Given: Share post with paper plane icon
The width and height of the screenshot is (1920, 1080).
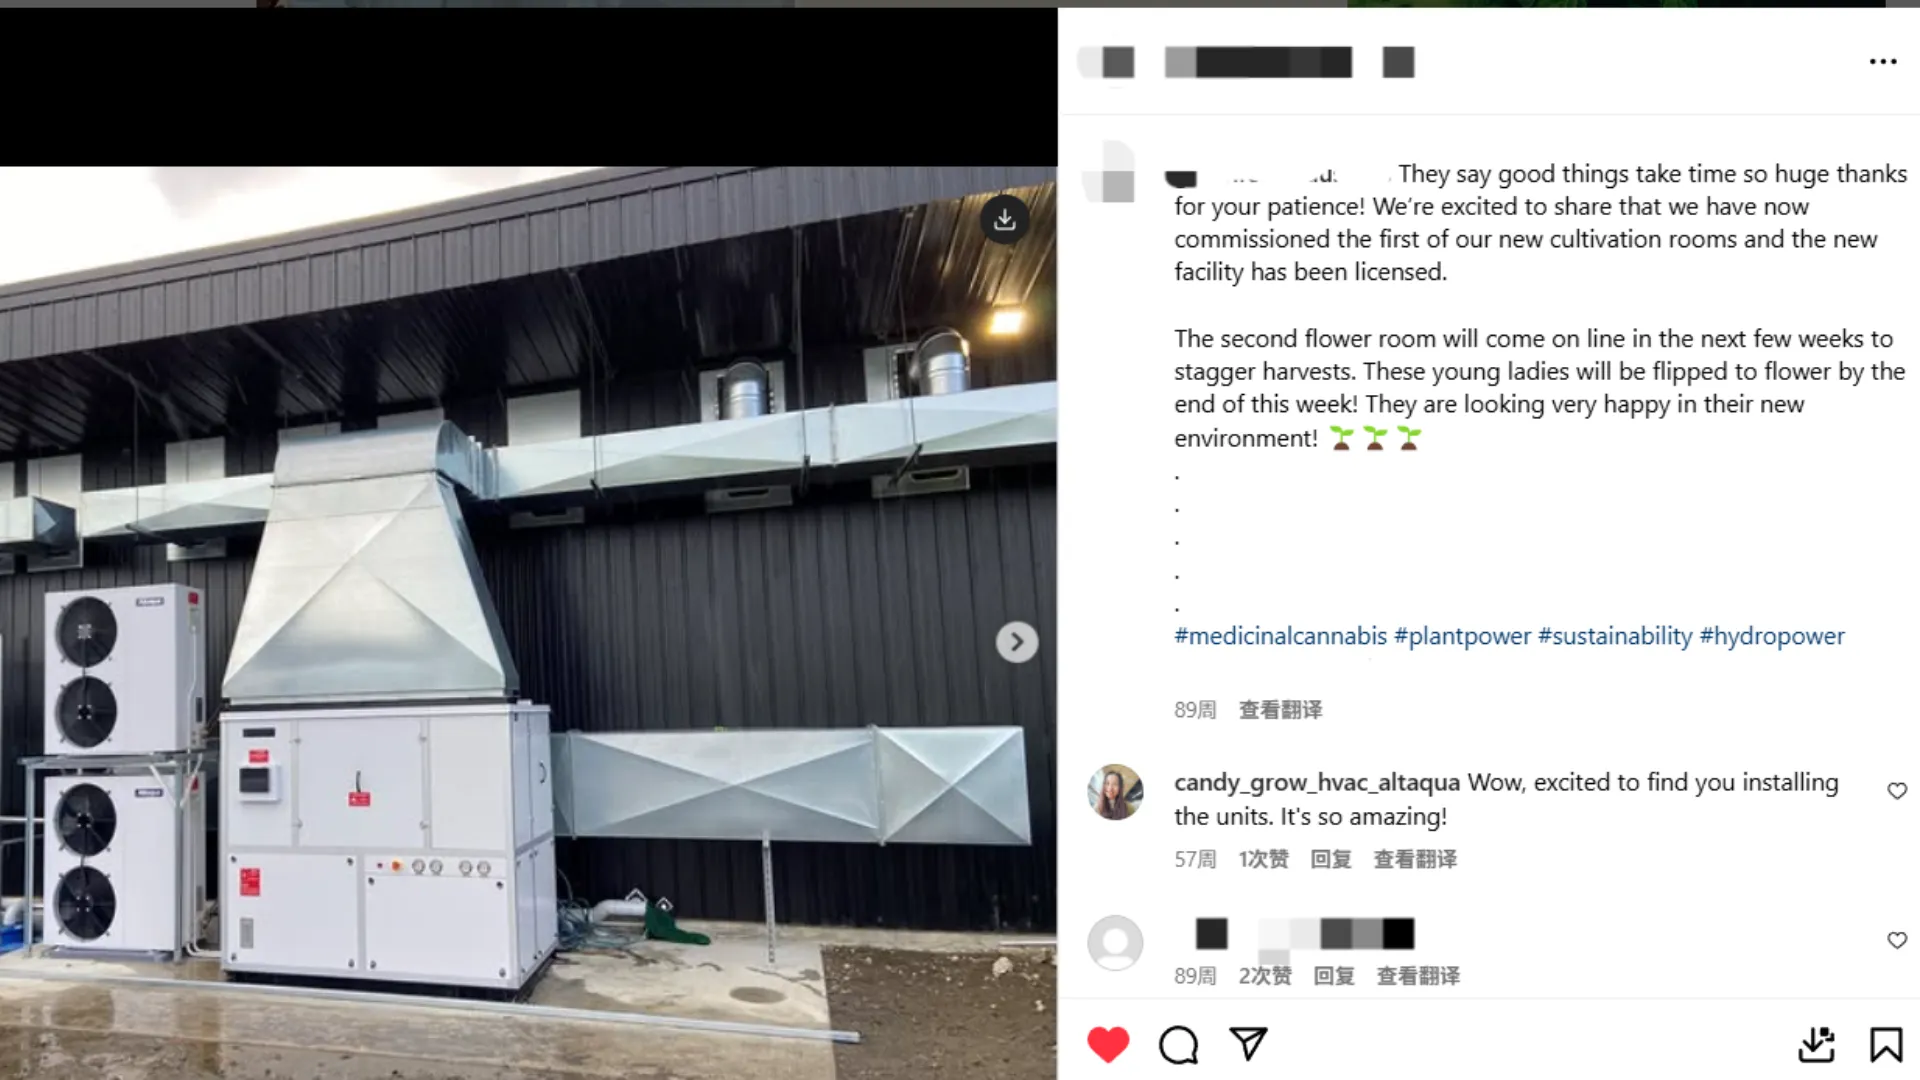Looking at the screenshot, I should [1248, 1044].
